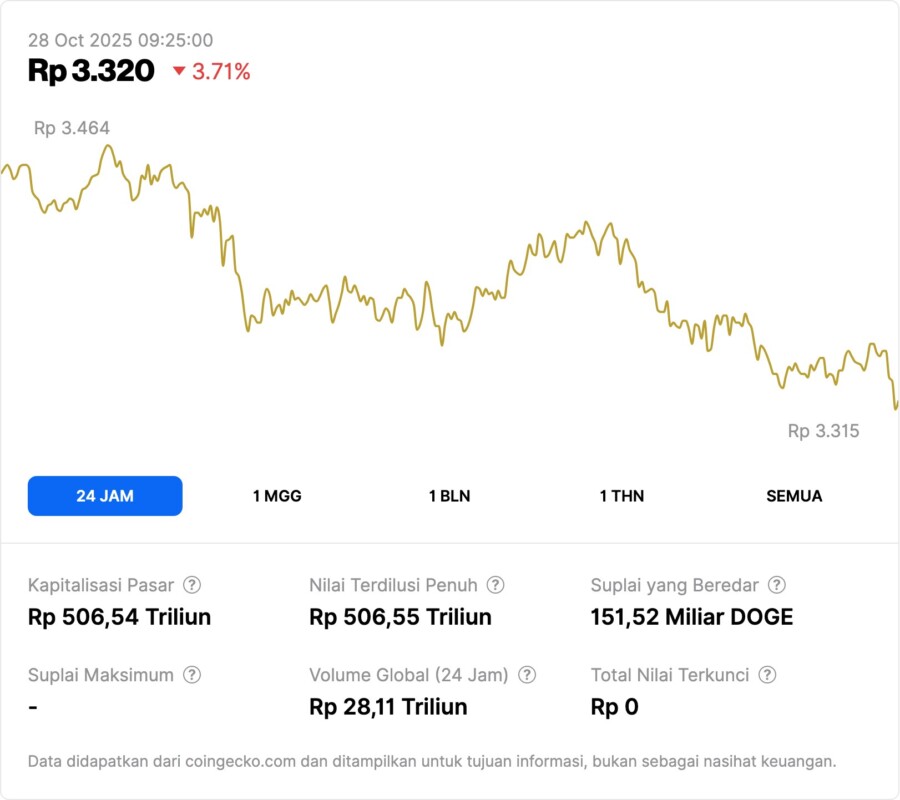Switch chart to 1 MGG range
Image resolution: width=900 pixels, height=800 pixels.
277,496
